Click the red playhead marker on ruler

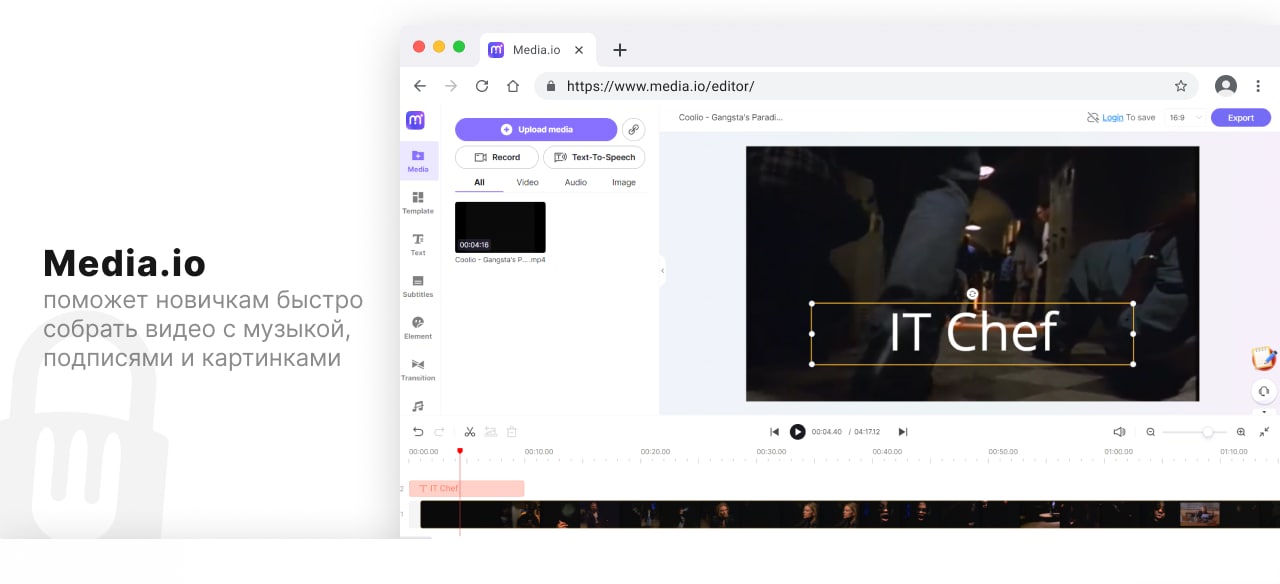point(460,451)
